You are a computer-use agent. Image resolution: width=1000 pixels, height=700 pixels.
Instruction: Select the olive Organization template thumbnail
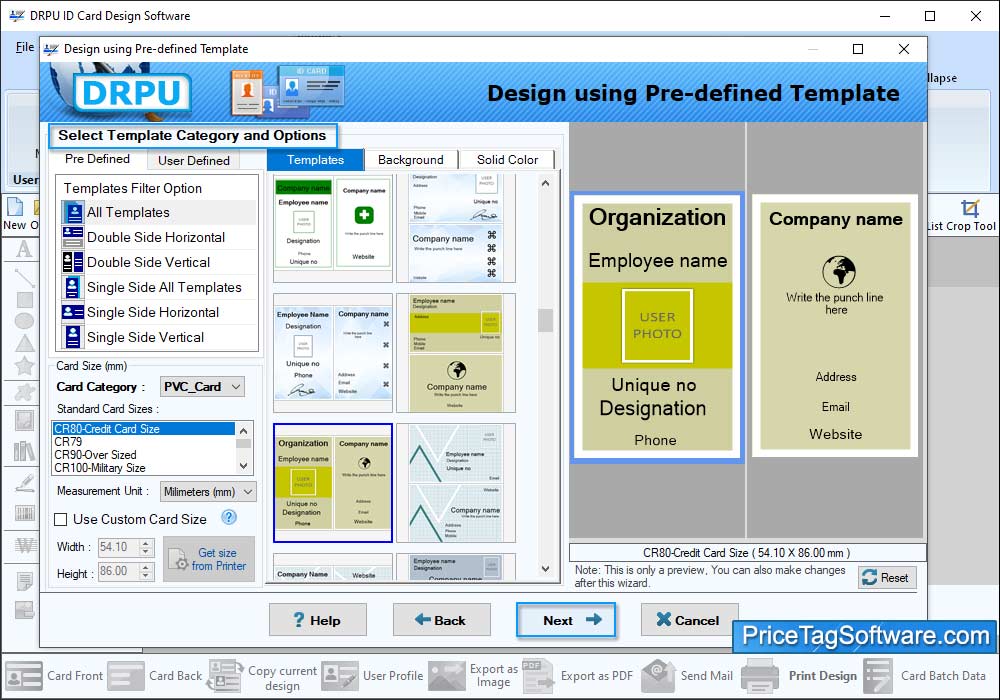[x=333, y=483]
